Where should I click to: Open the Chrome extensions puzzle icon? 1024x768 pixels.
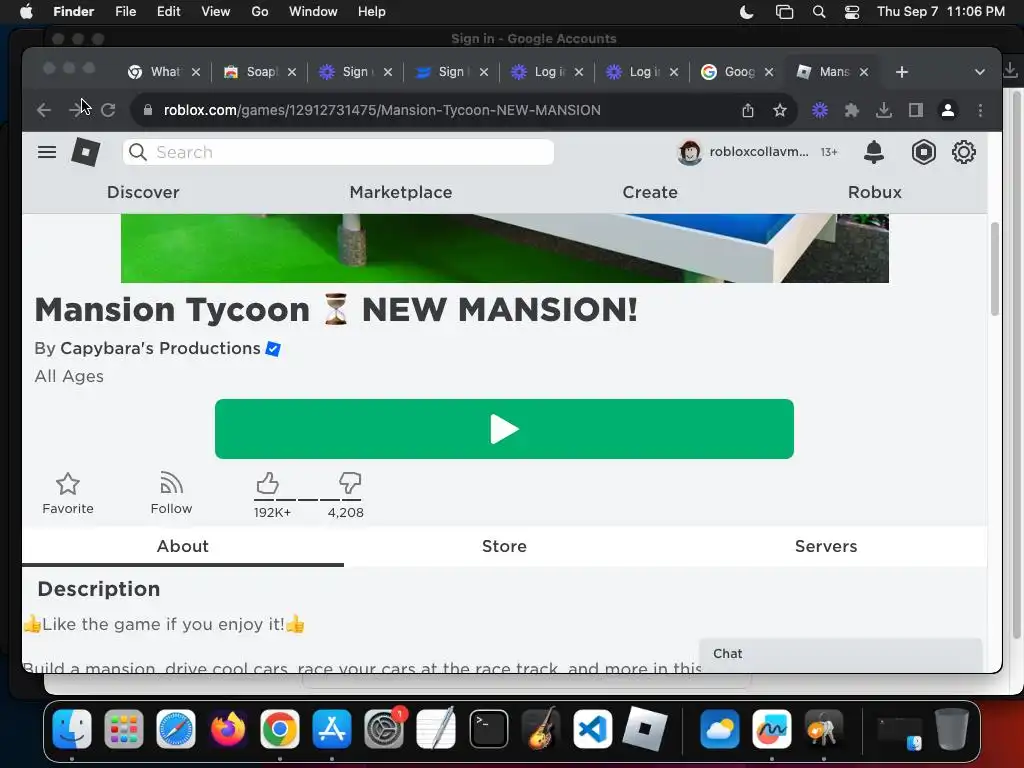(852, 110)
